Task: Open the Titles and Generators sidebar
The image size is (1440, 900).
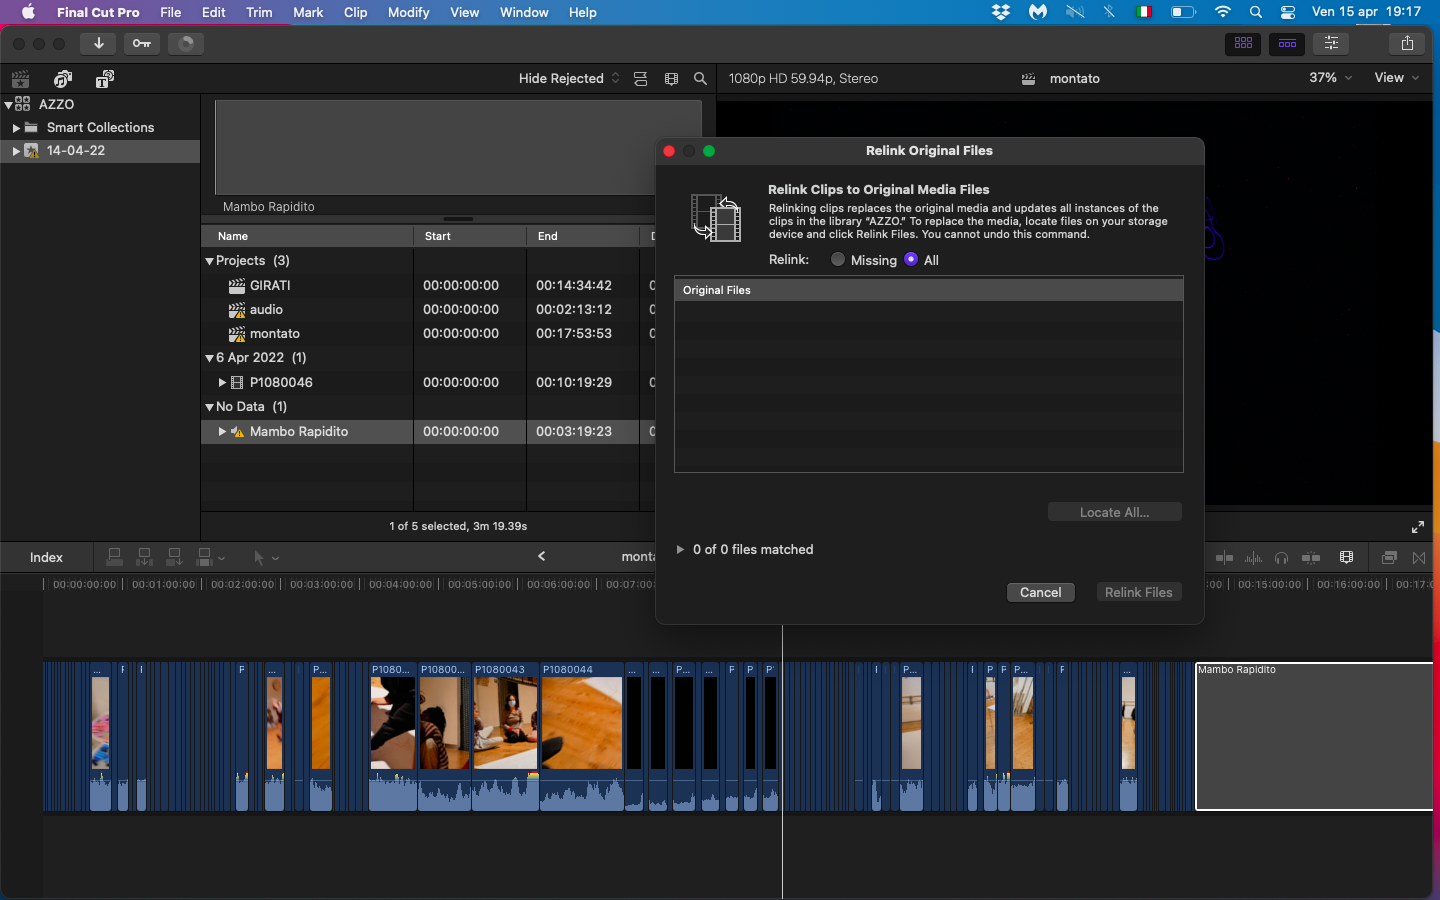Action: point(105,79)
